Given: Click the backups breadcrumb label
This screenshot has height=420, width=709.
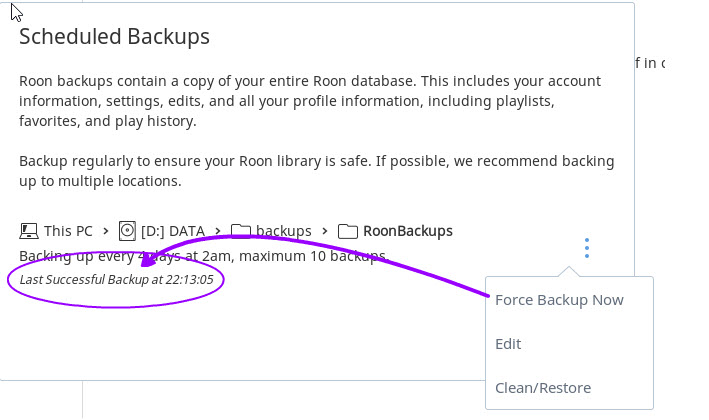Looking at the screenshot, I should click(x=284, y=231).
